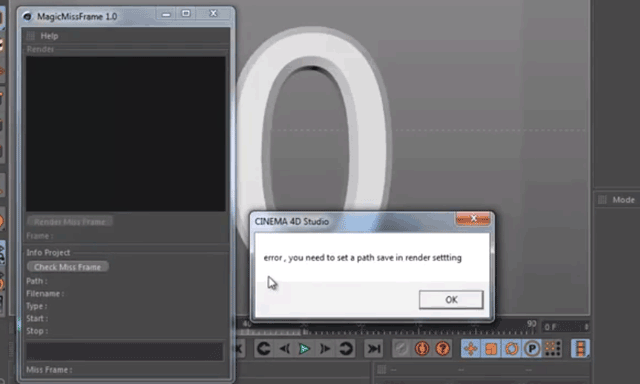Click the MagicMissFrame title bar icon
Viewport: 640px width, 384px height.
click(x=27, y=16)
